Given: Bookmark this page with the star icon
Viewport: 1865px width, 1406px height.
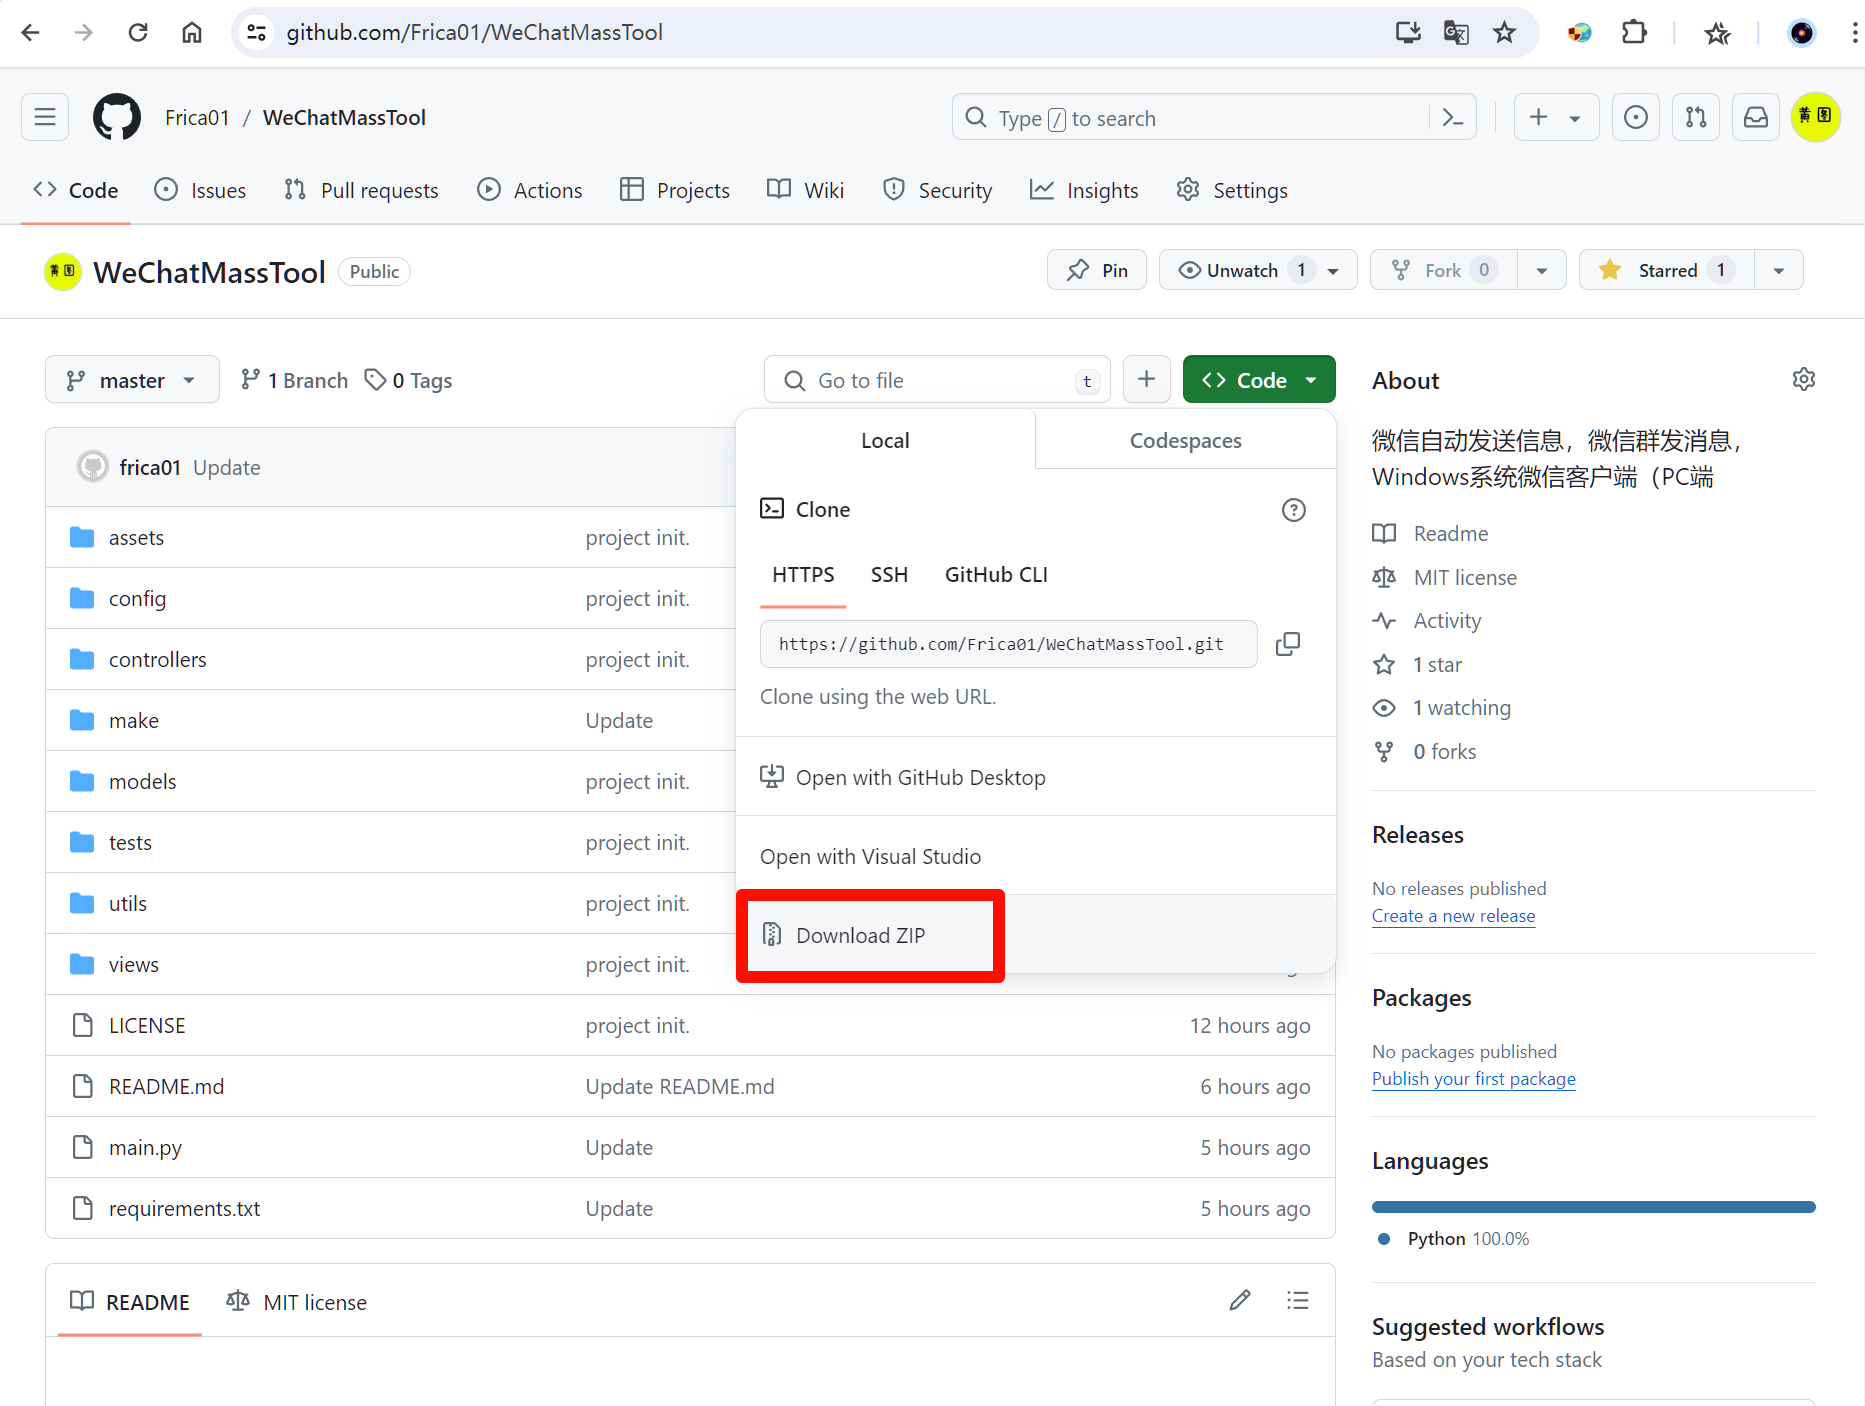Looking at the screenshot, I should (1504, 33).
